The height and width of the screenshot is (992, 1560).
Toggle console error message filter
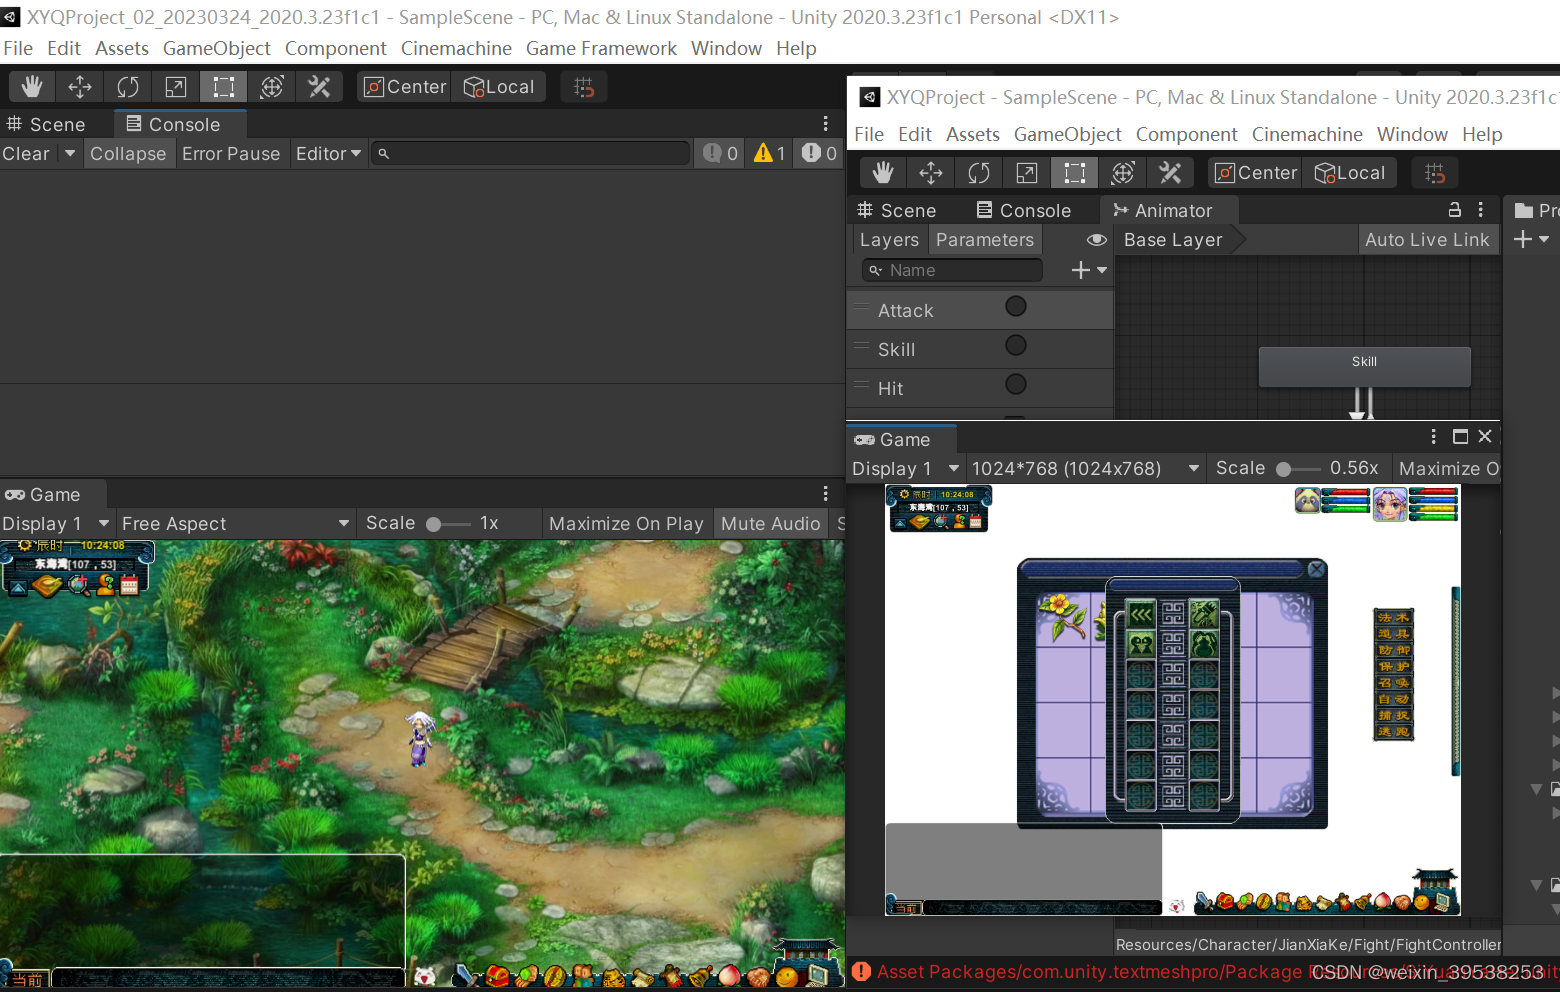point(819,153)
